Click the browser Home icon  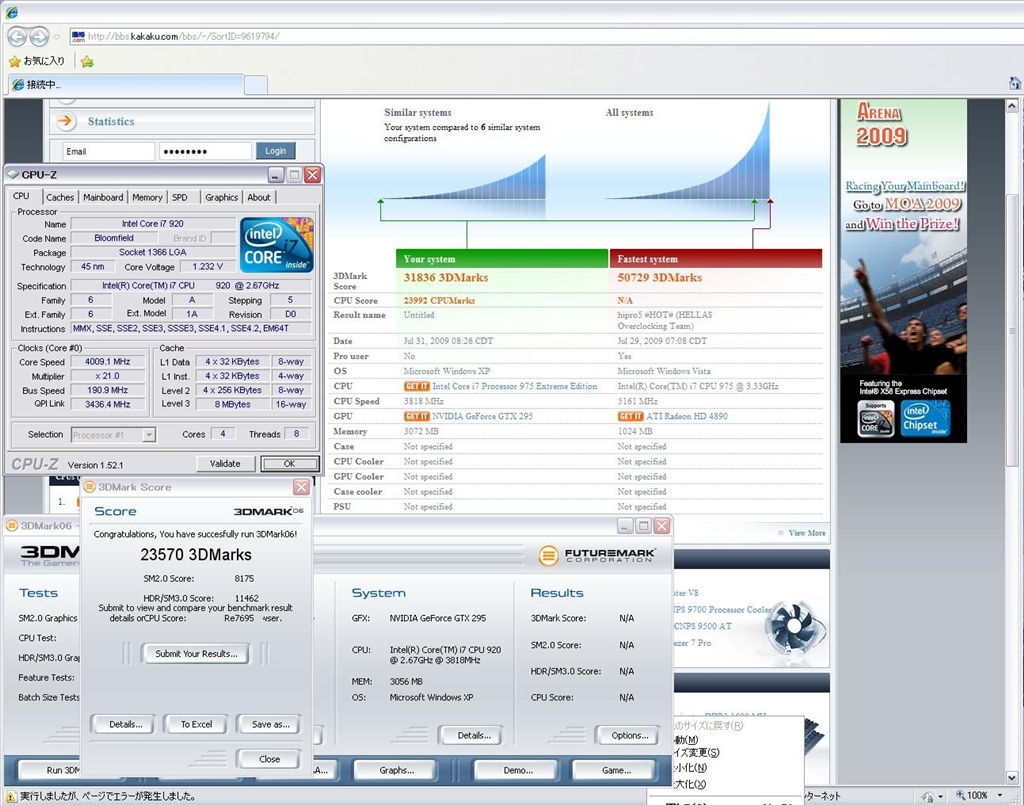point(1014,84)
